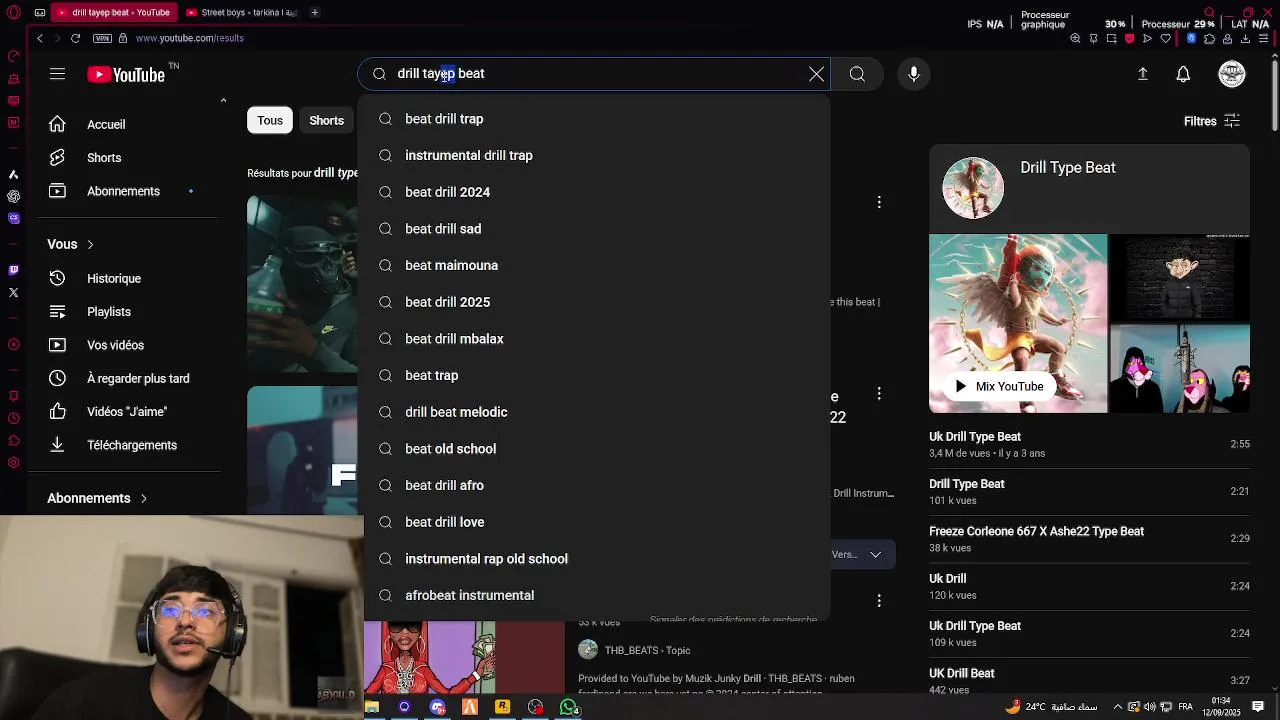Select the 'drill tayep beat - YouTube' tab
The height and width of the screenshot is (720, 1280).
(x=112, y=13)
